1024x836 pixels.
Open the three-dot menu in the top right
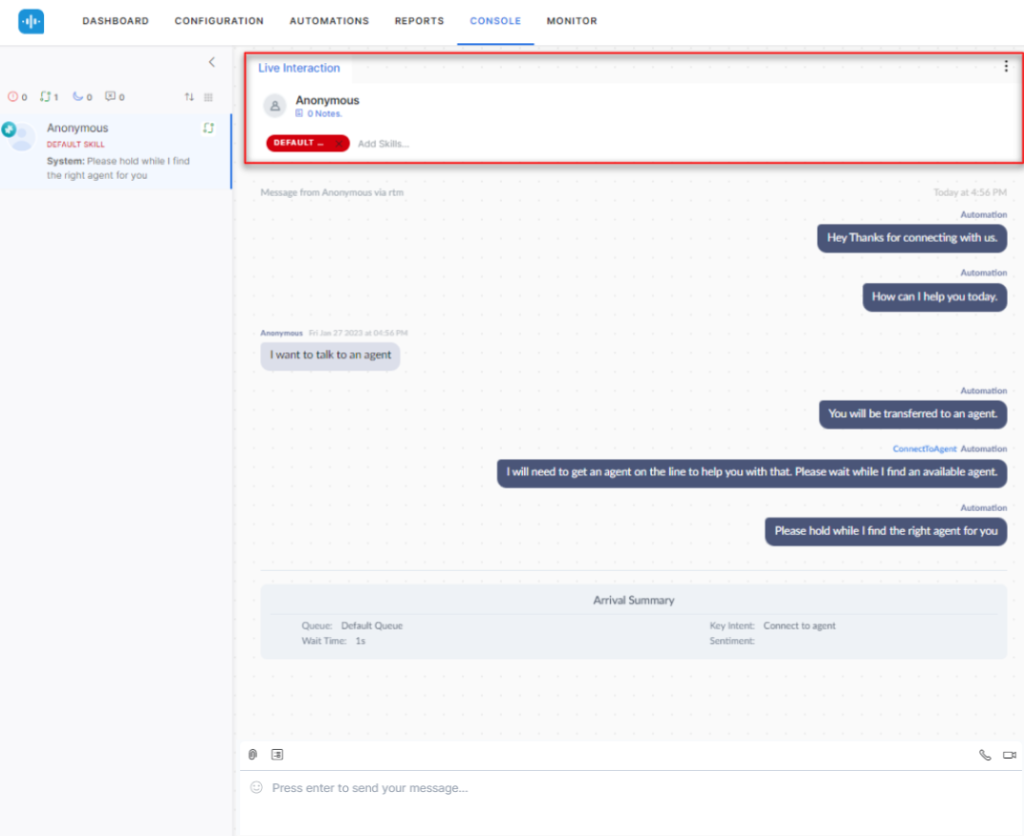coord(1005,66)
